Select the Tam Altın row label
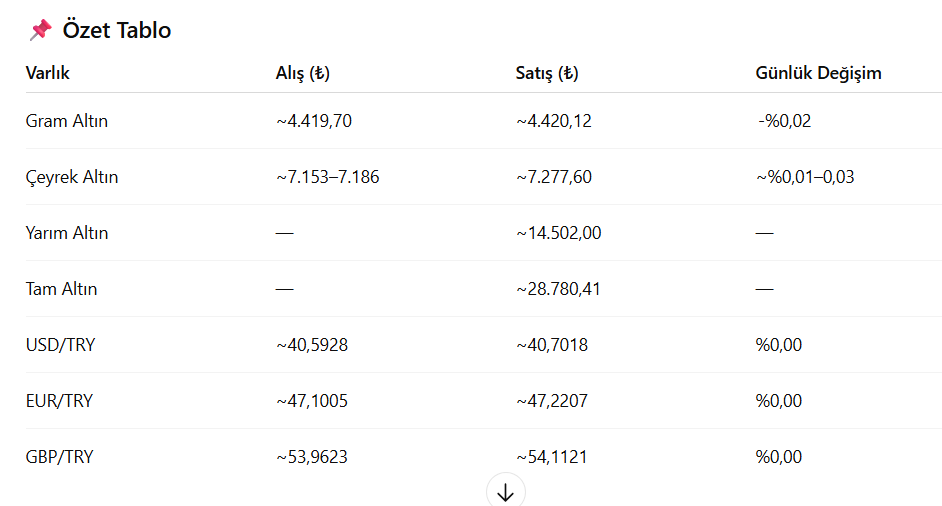Viewport: 942px width, 506px height. click(x=61, y=289)
